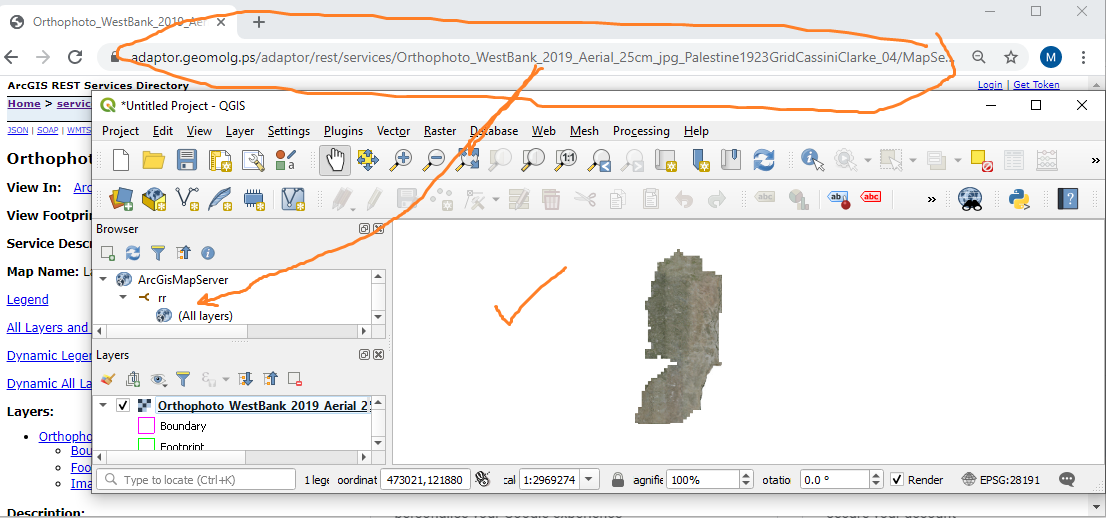The height and width of the screenshot is (518, 1106).
Task: Open Data Source Manager icon
Action: click(121, 199)
